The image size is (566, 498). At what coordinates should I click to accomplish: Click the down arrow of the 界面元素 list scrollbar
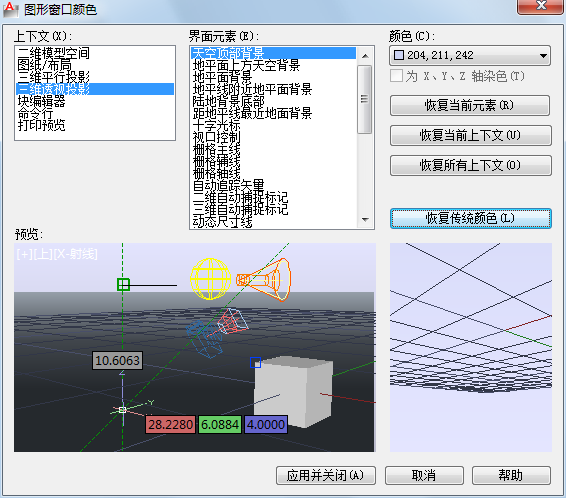point(365,219)
